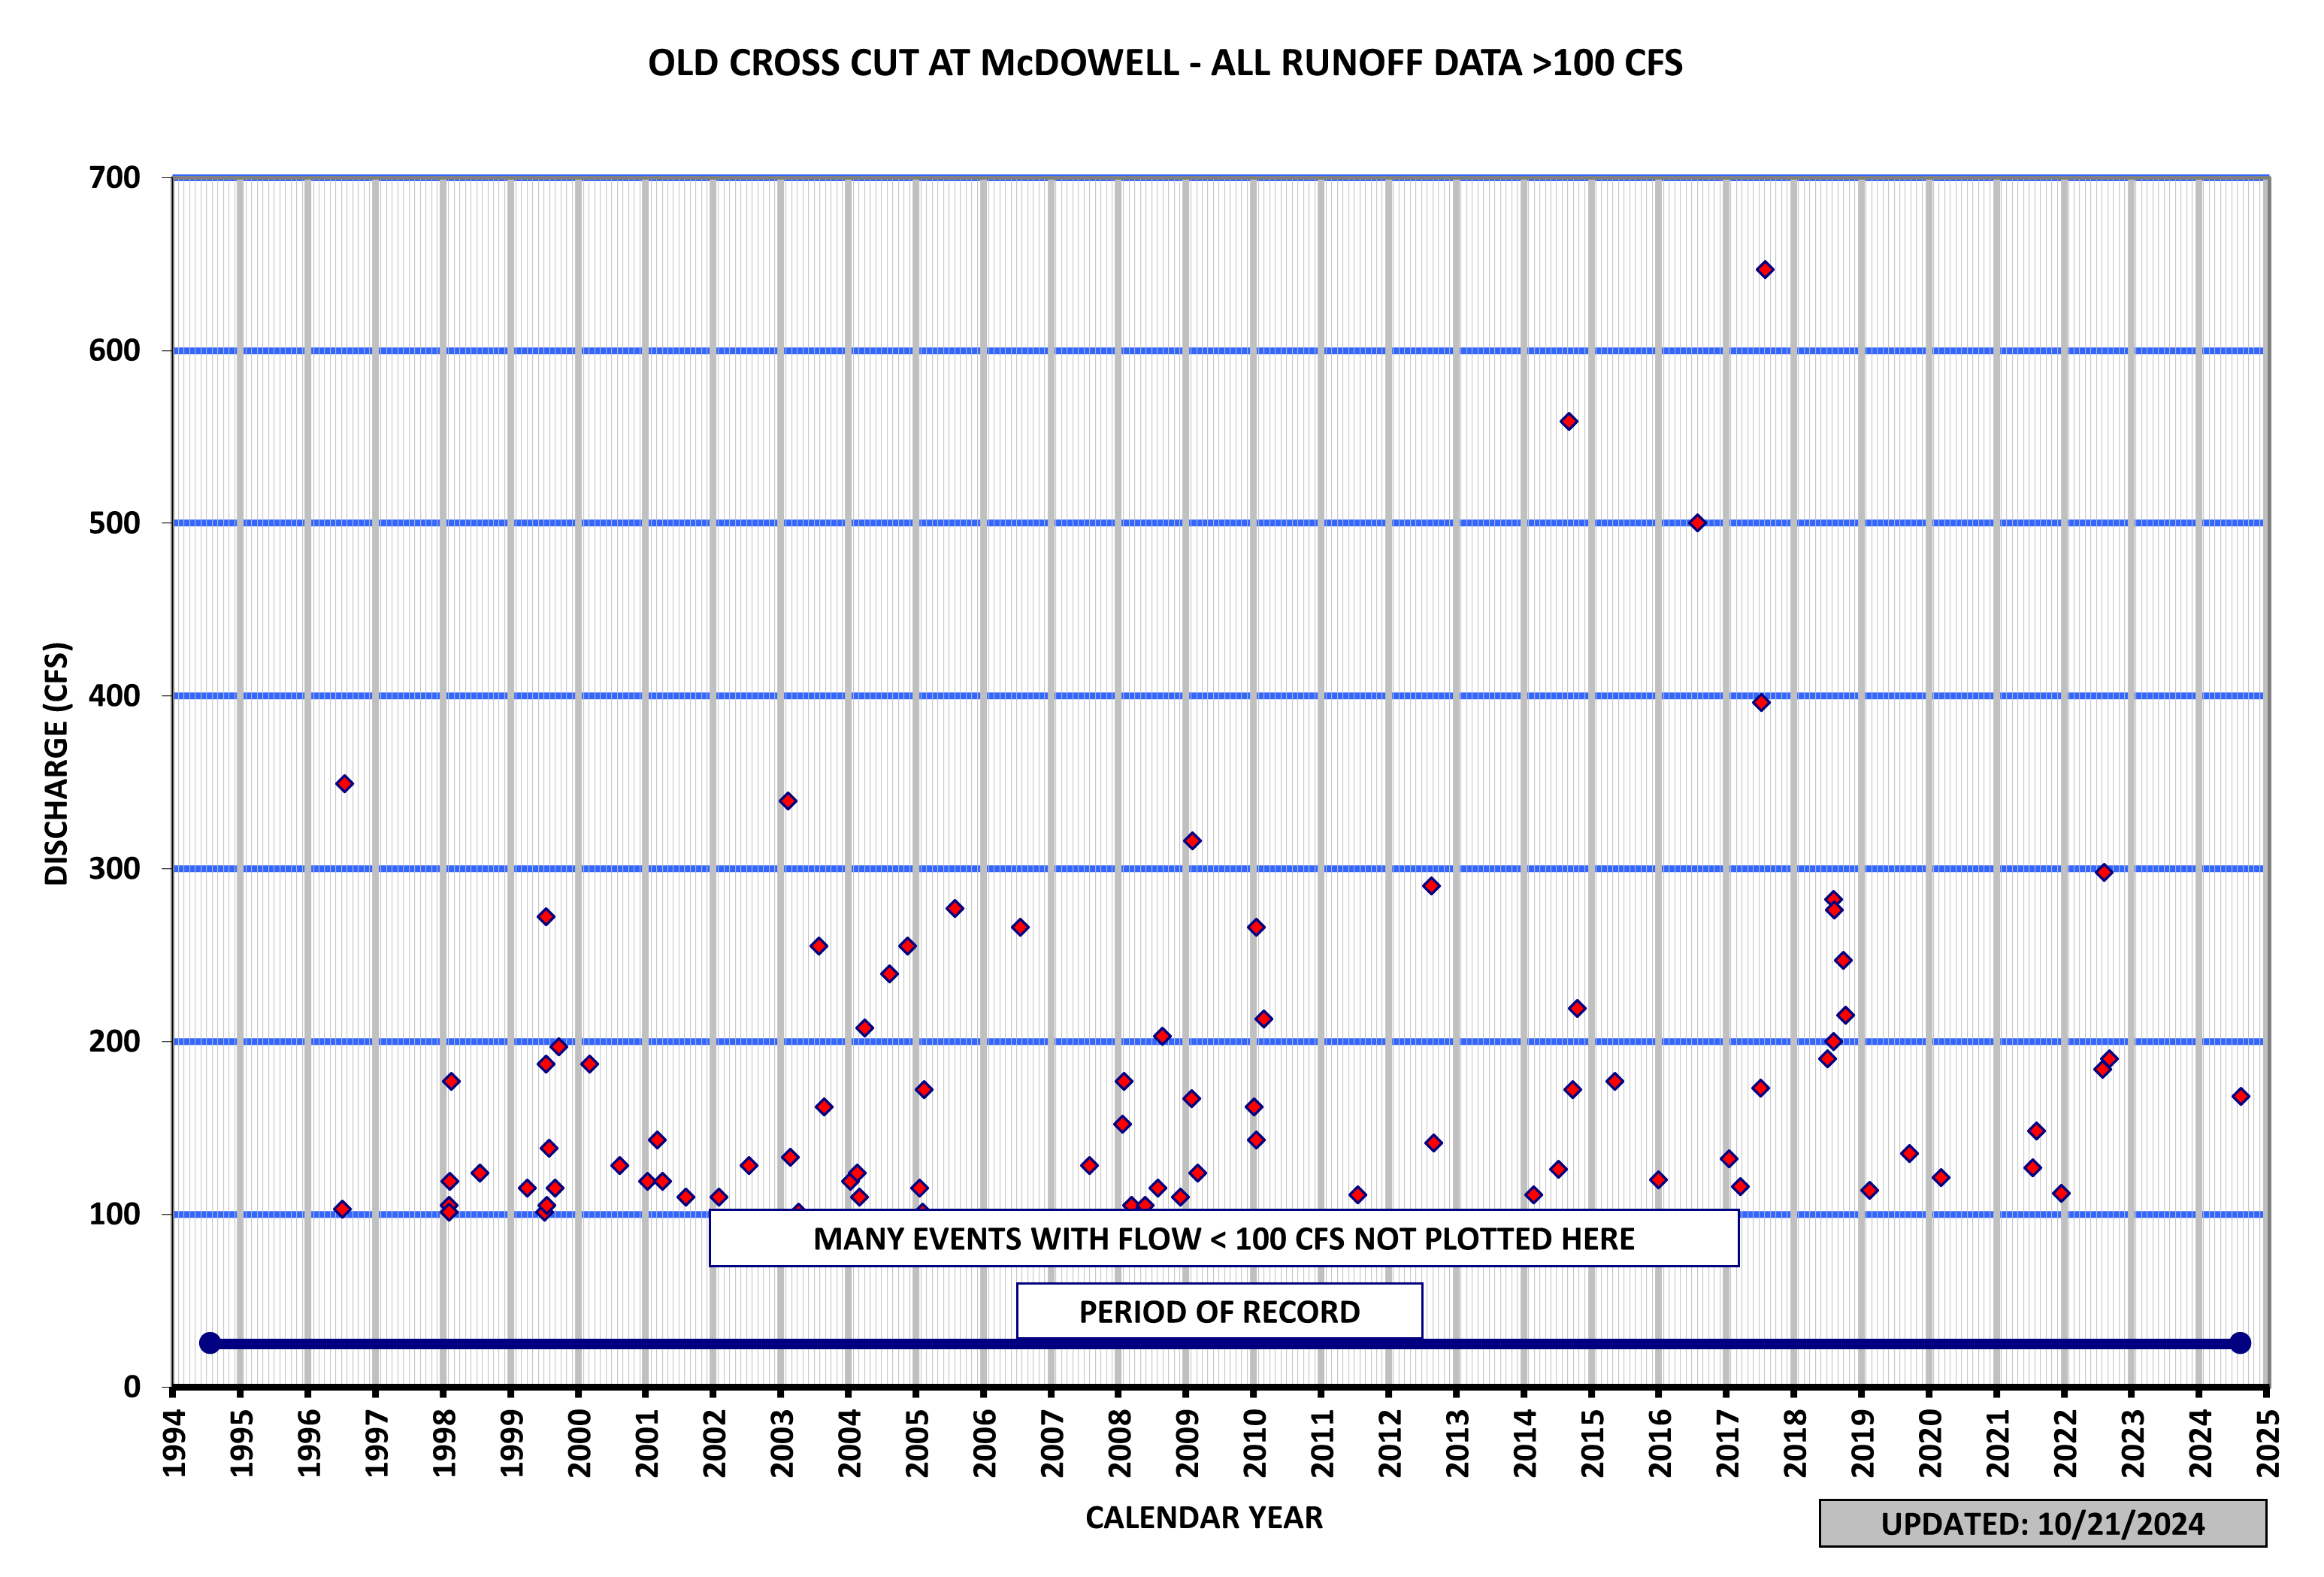This screenshot has height=1577, width=2324.
Task: Click the 2010 x-axis year label
Action: 1255,1442
